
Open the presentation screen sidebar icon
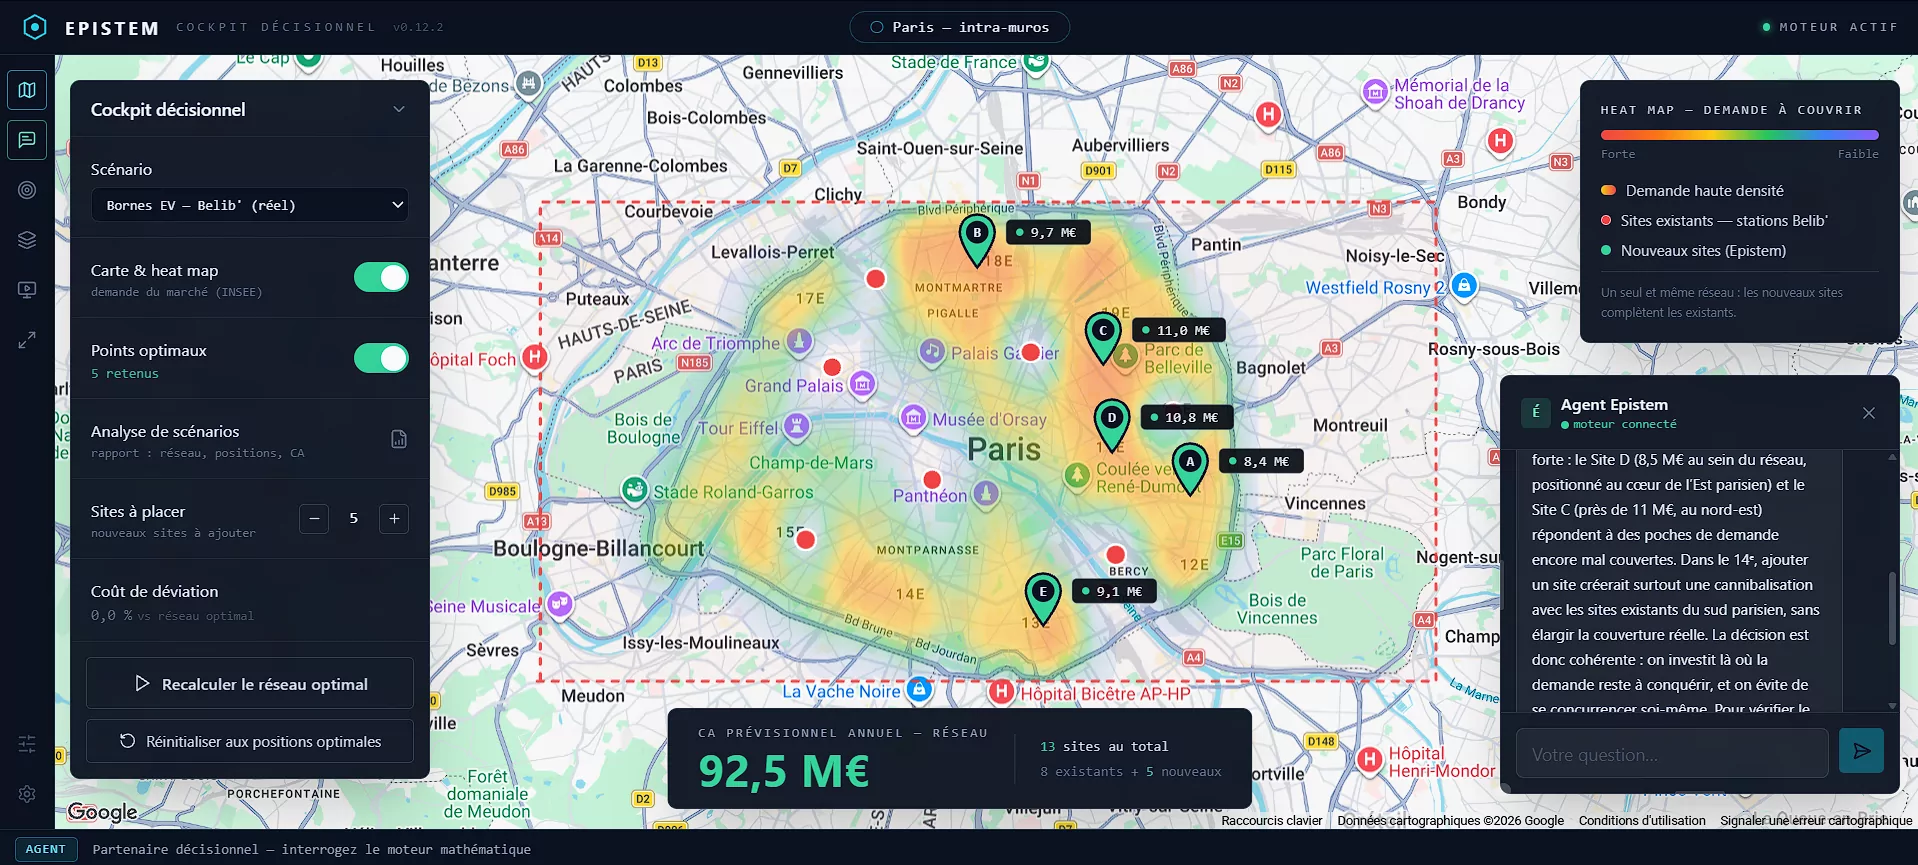[x=27, y=290]
